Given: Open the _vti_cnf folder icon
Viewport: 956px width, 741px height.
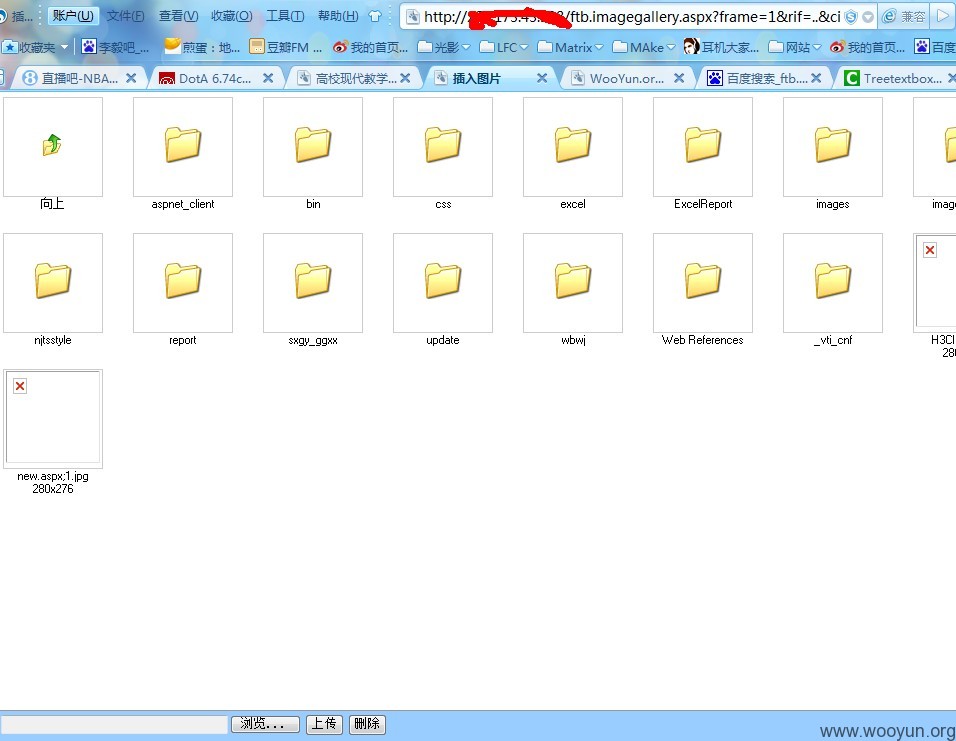Looking at the screenshot, I should tap(832, 282).
